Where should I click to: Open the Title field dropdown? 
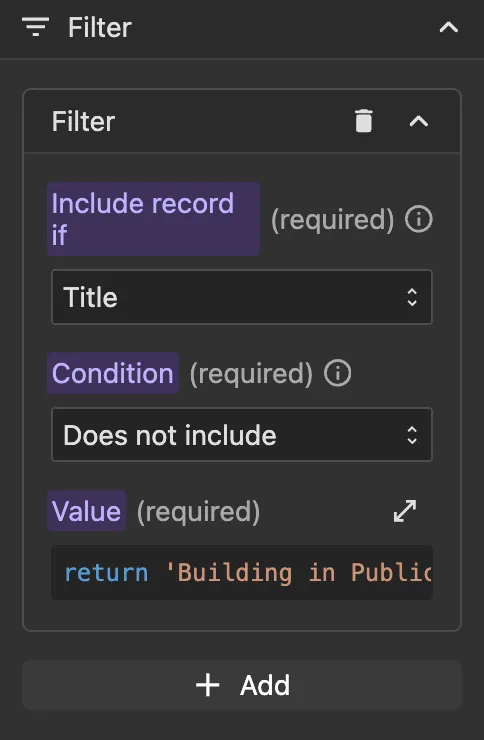[242, 297]
